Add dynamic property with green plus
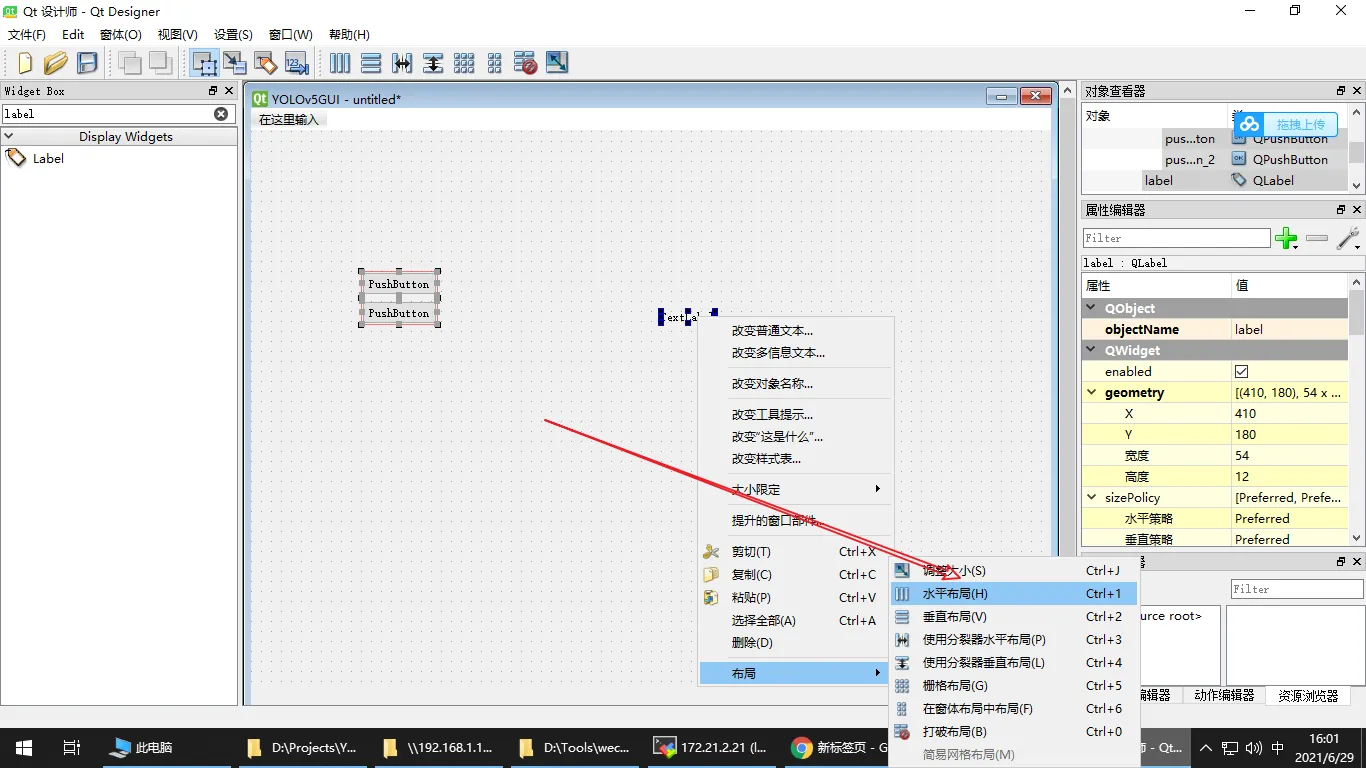 coord(1286,238)
